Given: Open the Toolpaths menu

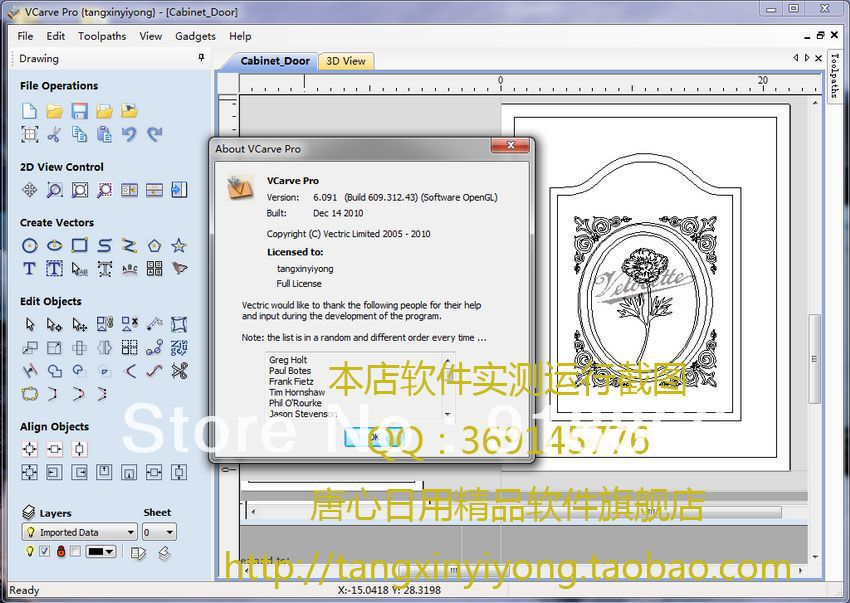Looking at the screenshot, I should coord(102,36).
